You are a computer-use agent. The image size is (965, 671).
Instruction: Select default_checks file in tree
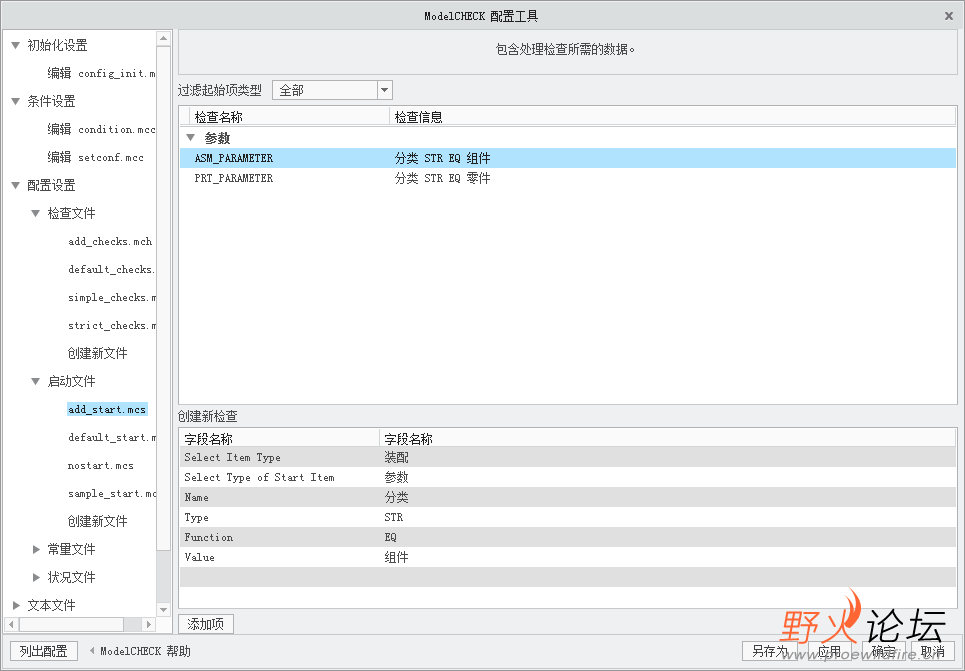[111, 270]
